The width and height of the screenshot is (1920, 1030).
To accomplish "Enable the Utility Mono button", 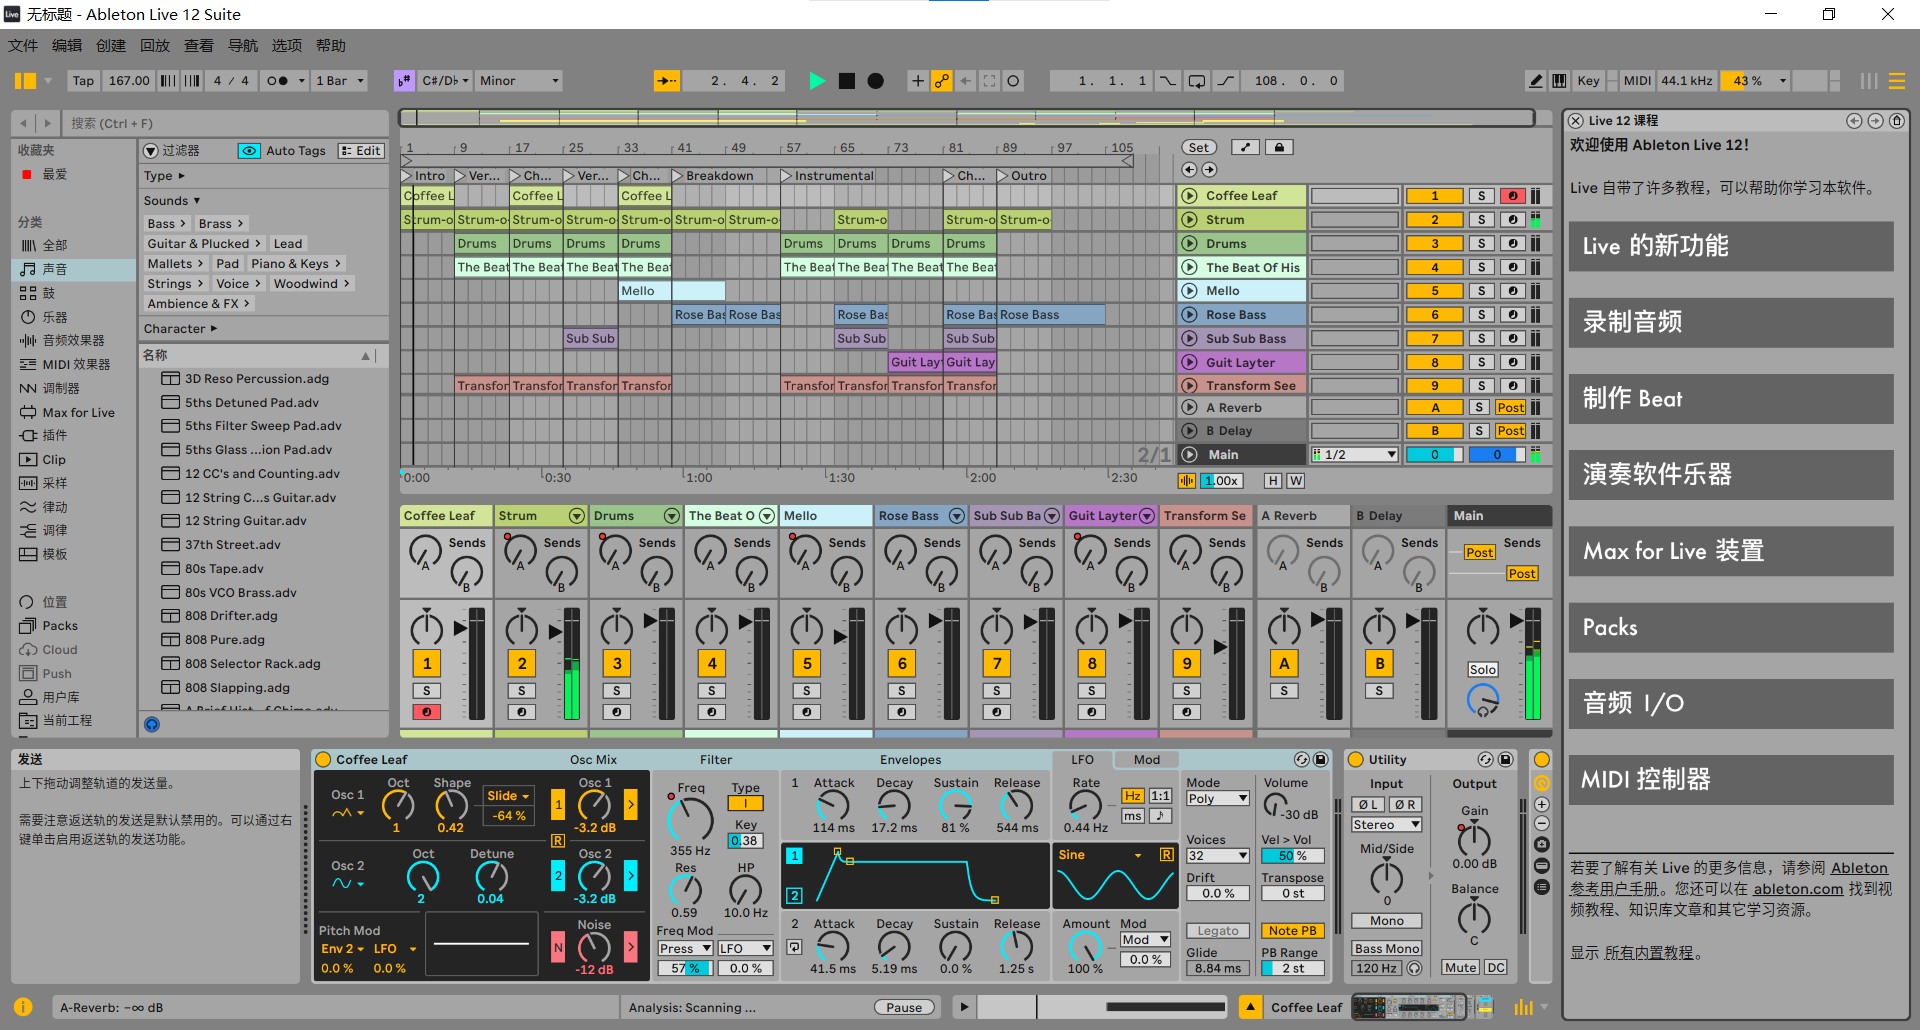I will [x=1387, y=921].
